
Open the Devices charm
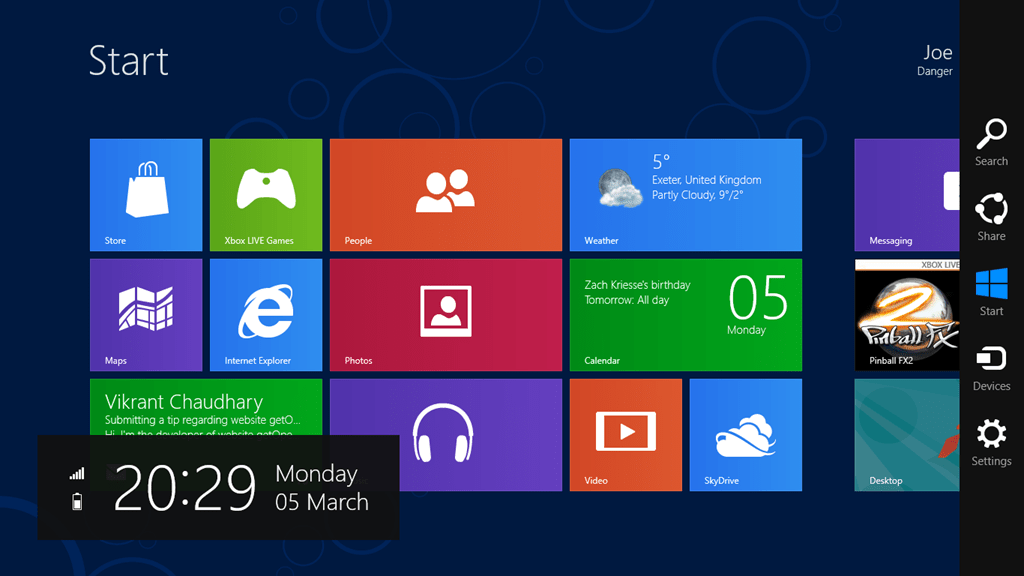[991, 368]
